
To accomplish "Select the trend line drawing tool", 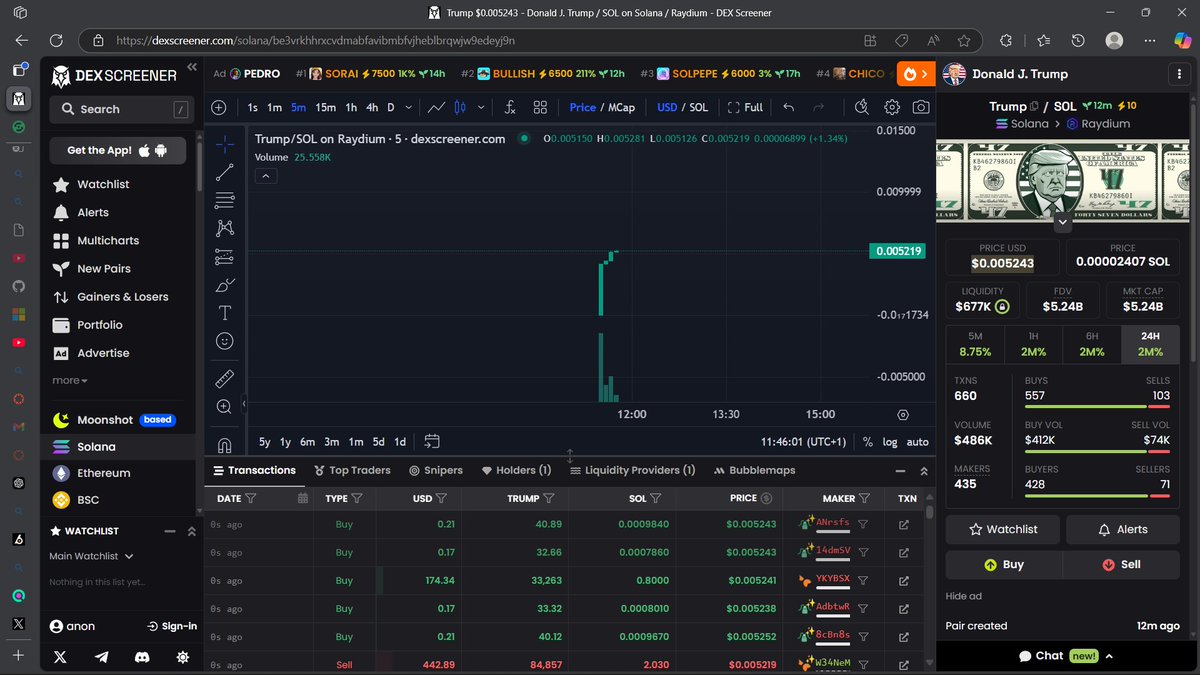I will click(x=225, y=172).
